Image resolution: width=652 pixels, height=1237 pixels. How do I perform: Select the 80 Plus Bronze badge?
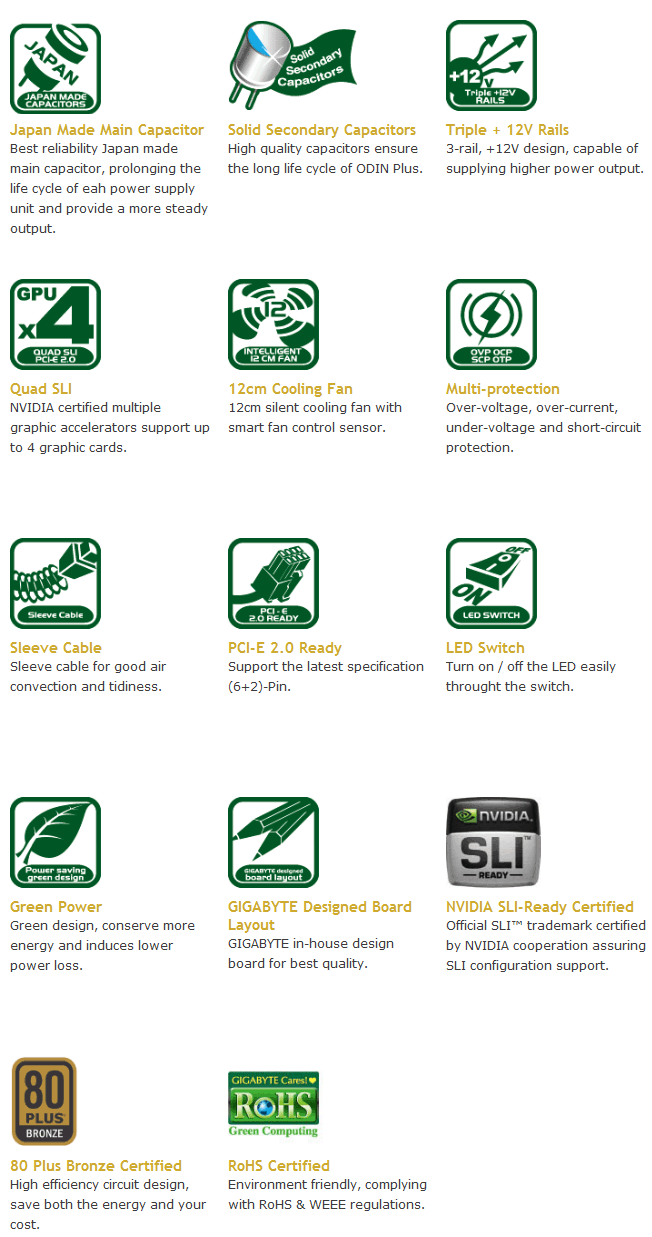click(x=44, y=1102)
